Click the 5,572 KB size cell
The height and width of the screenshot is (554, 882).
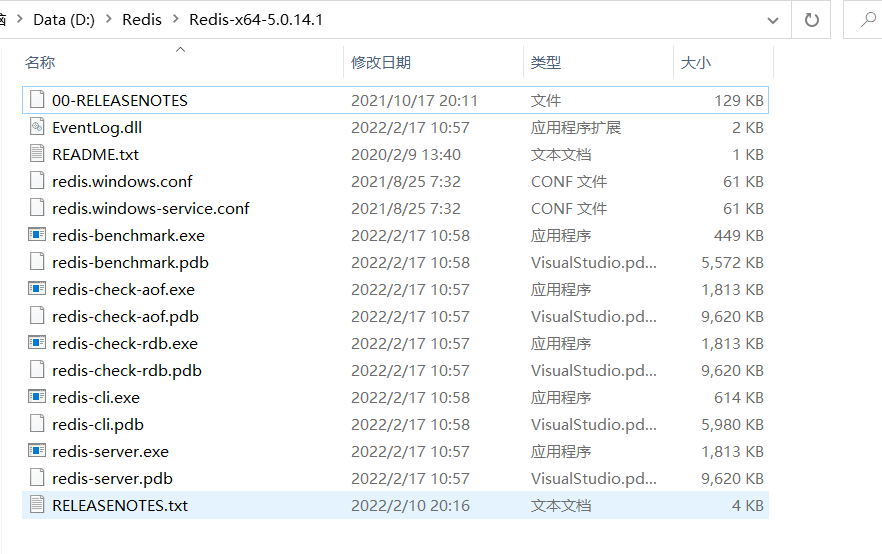click(x=732, y=263)
